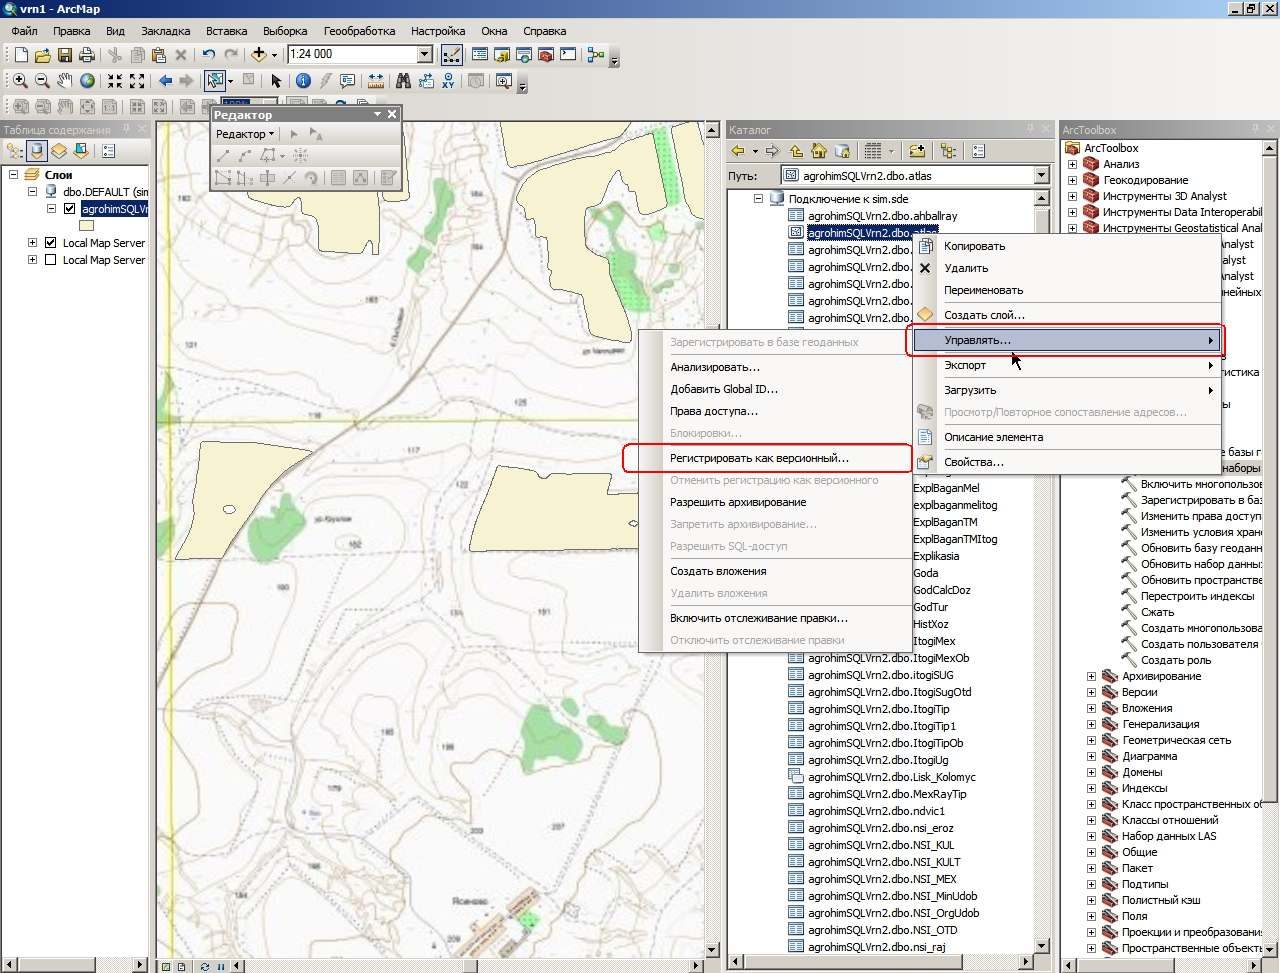
Task: Zoom to Full Extent globe
Action: [86, 81]
